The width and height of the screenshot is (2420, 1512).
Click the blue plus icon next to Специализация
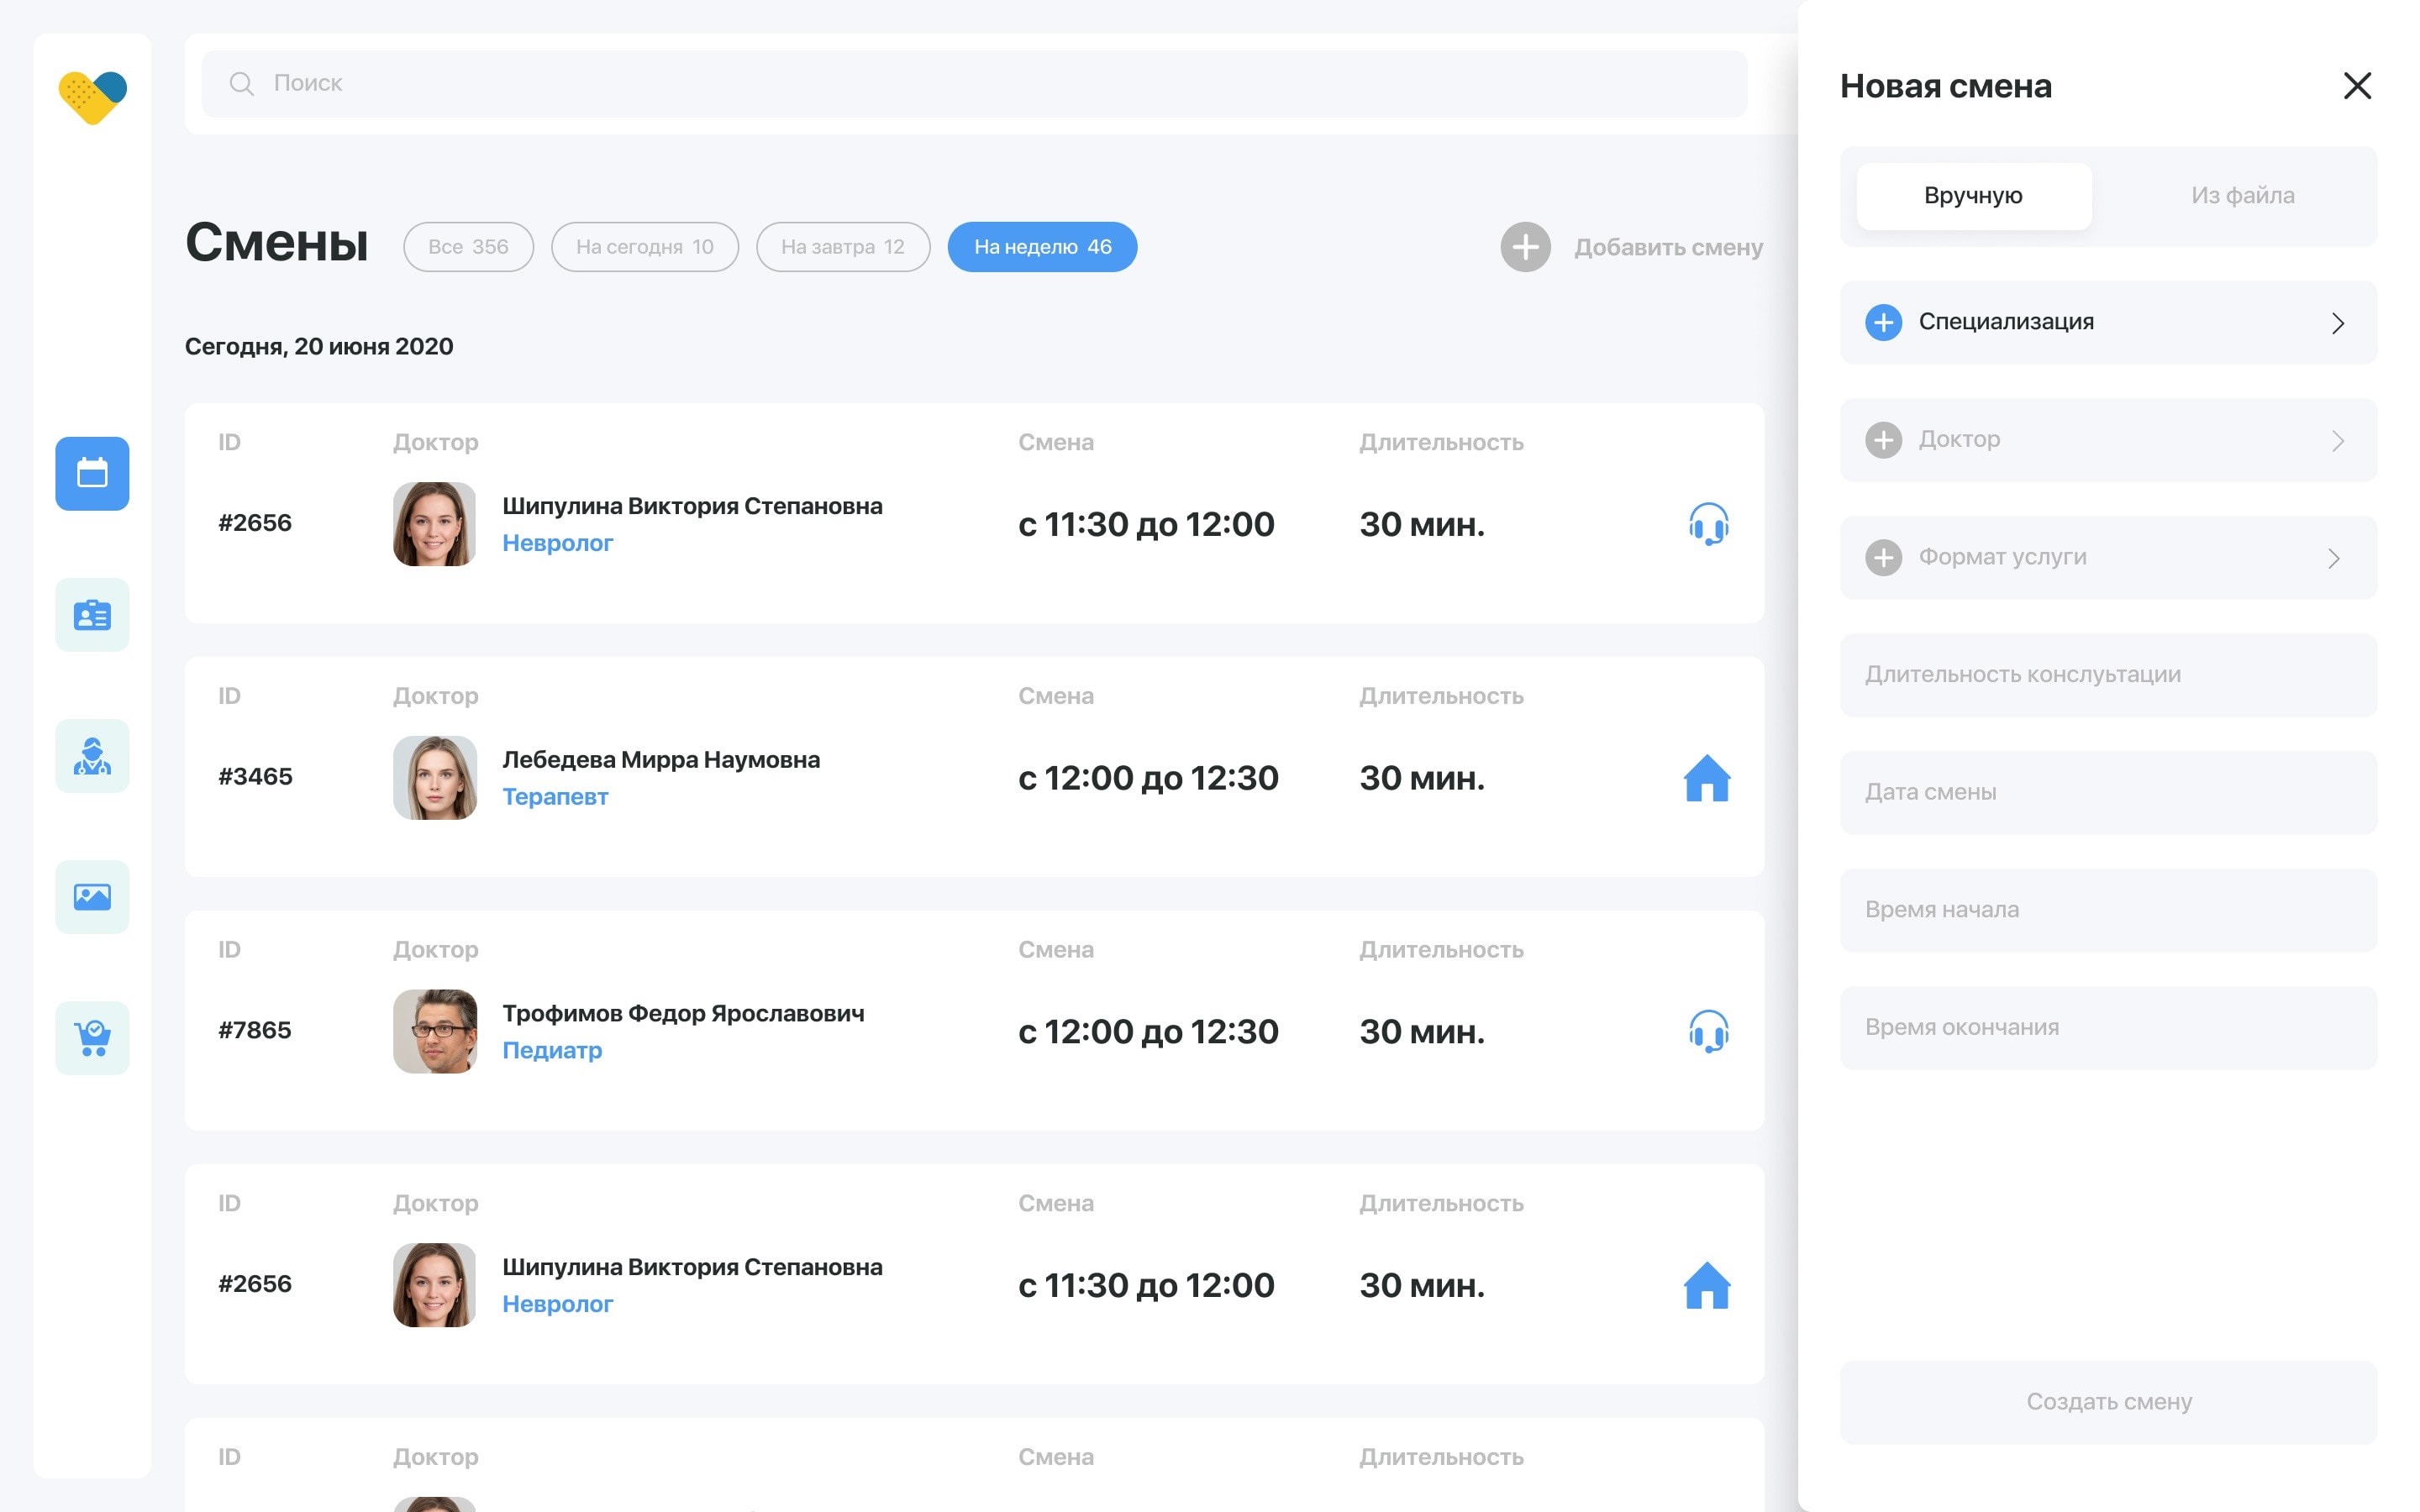click(1883, 322)
